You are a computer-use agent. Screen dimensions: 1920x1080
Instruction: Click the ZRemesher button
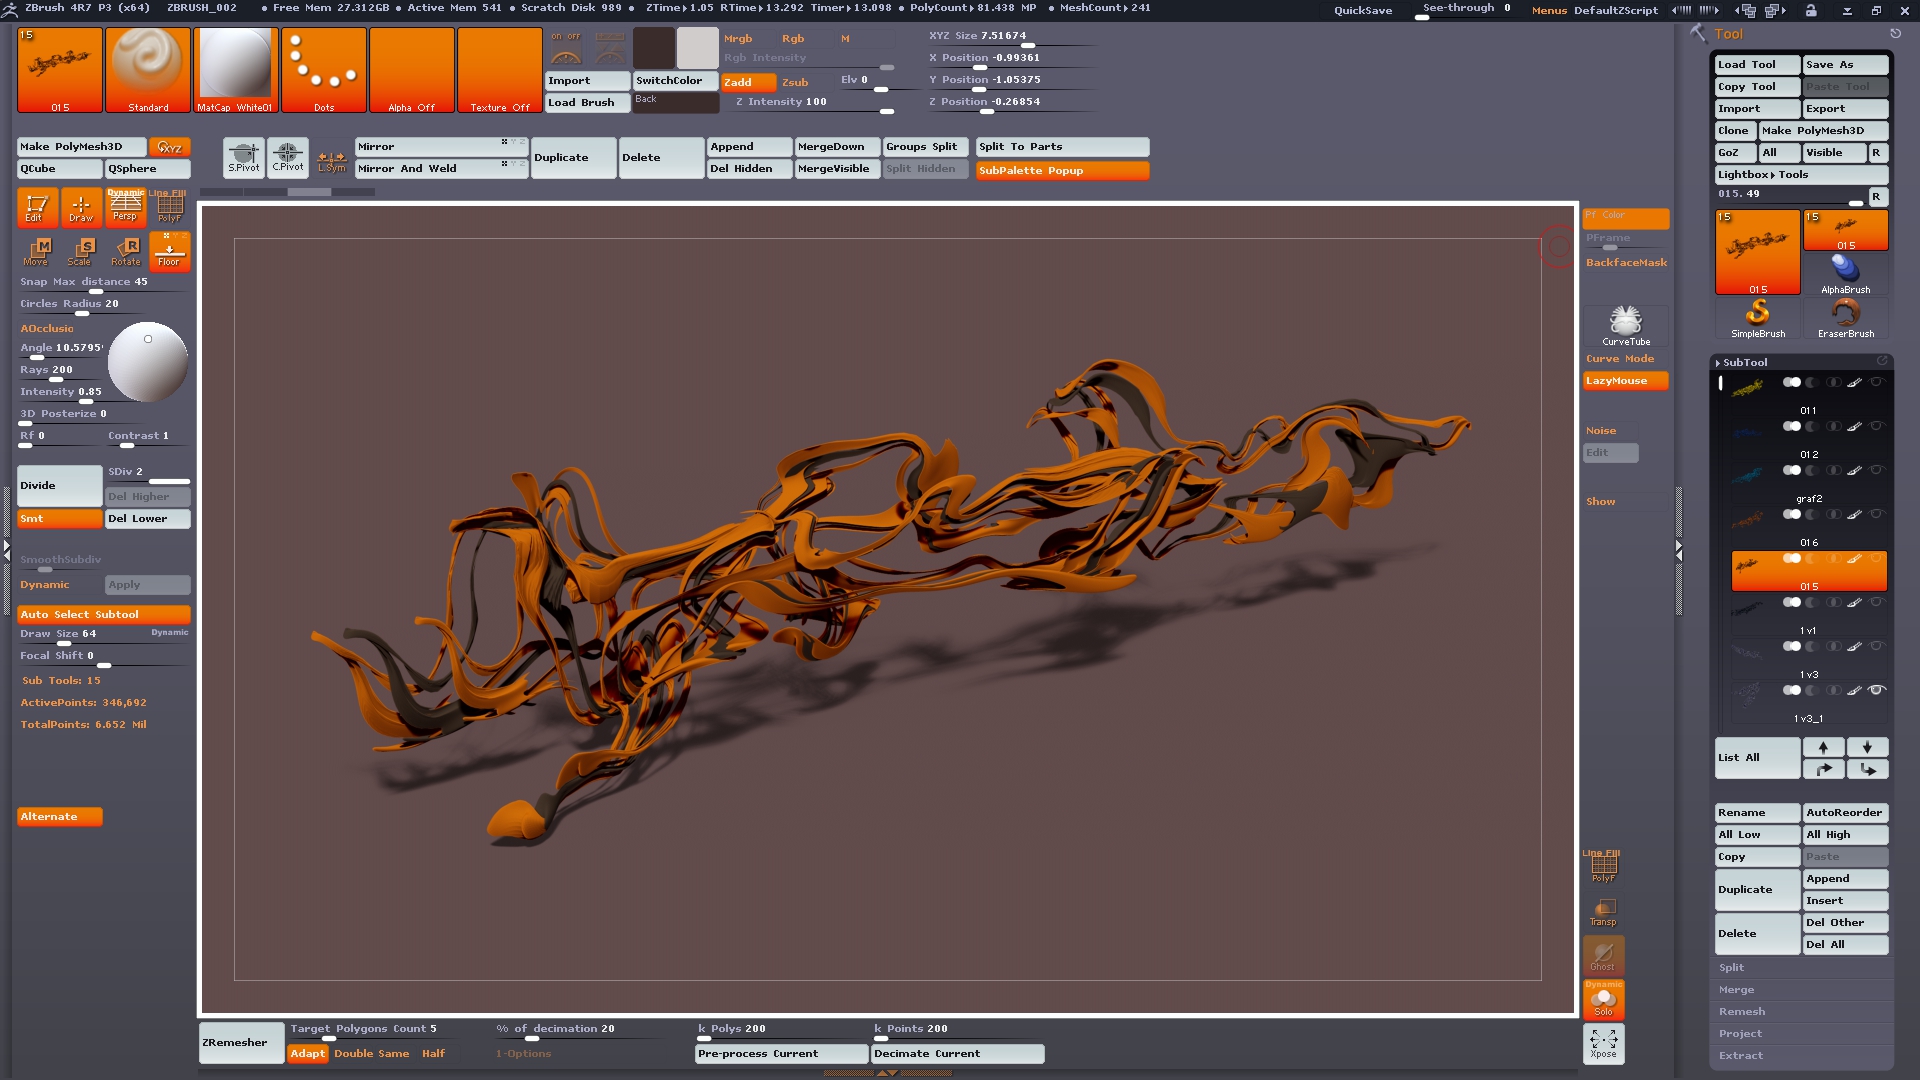pos(240,1042)
